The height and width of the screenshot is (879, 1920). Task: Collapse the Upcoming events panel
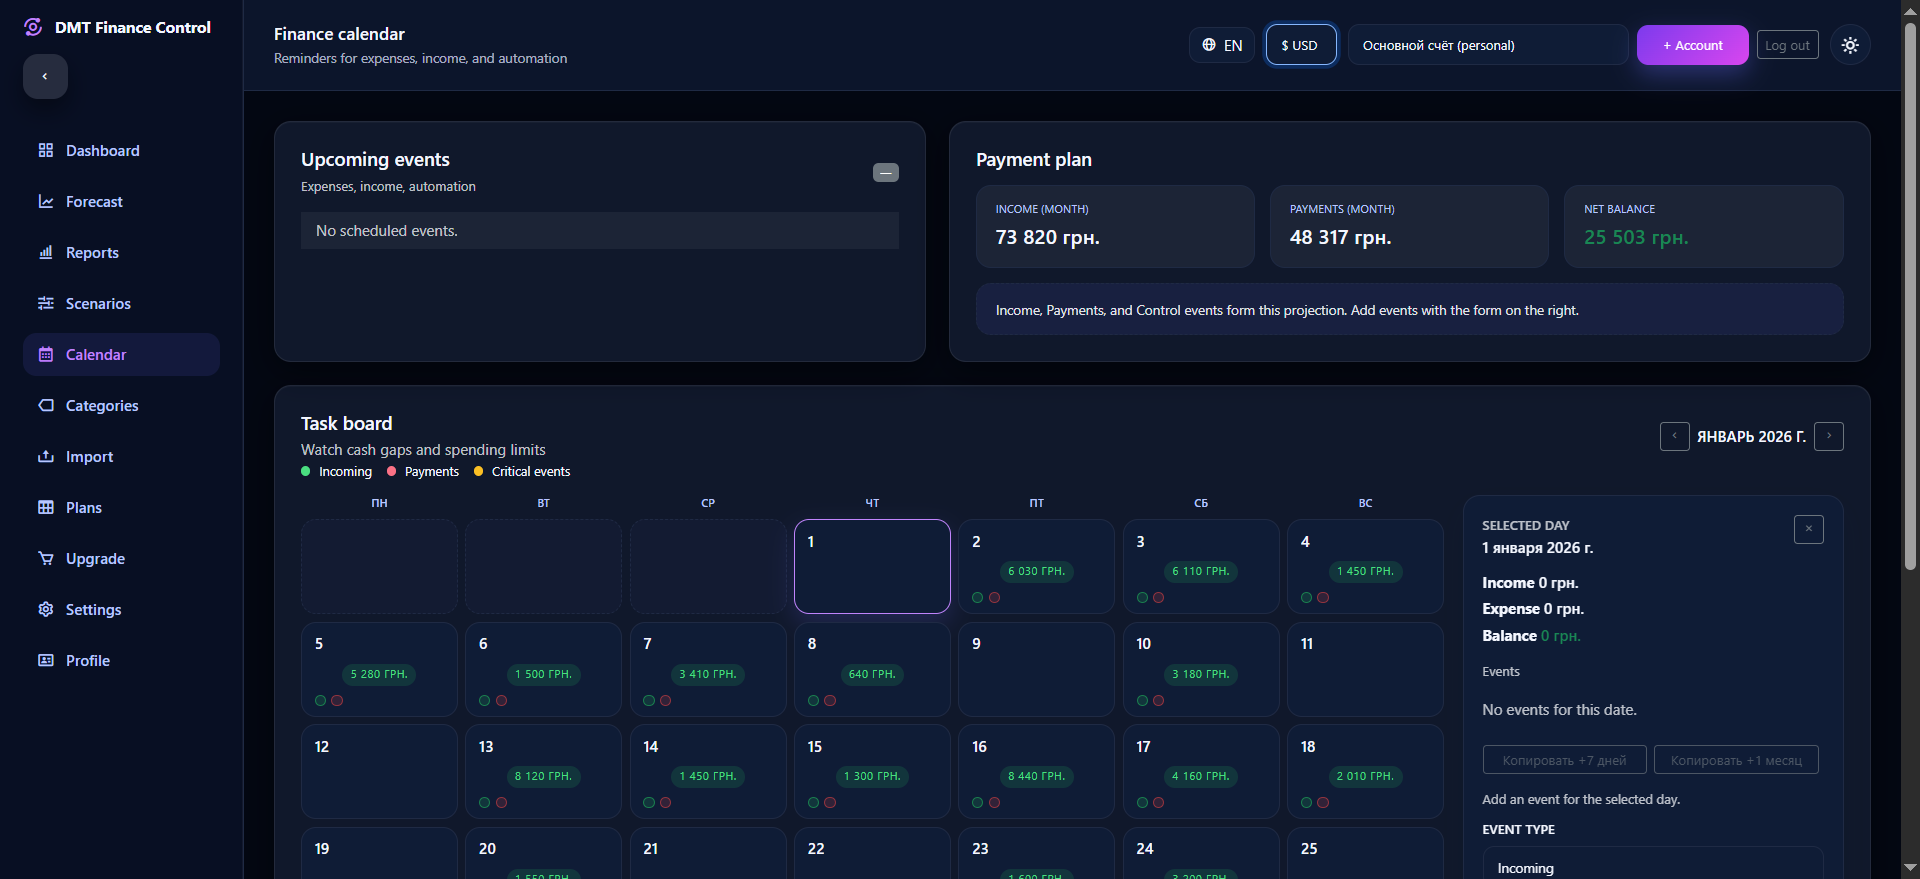tap(886, 172)
